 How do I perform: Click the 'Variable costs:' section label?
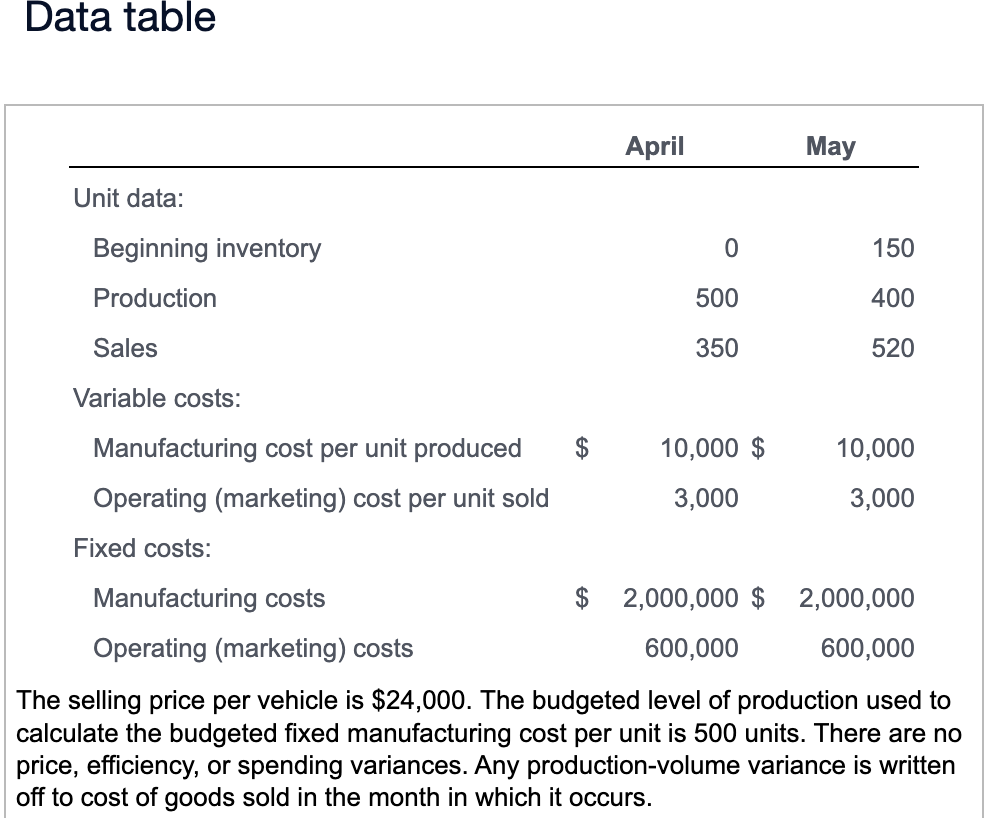157,398
